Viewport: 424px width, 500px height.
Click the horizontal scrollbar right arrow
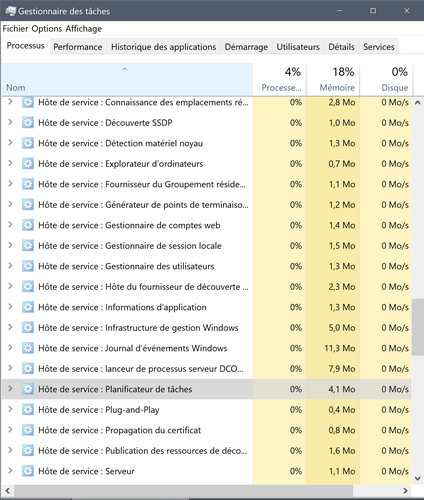click(x=405, y=491)
